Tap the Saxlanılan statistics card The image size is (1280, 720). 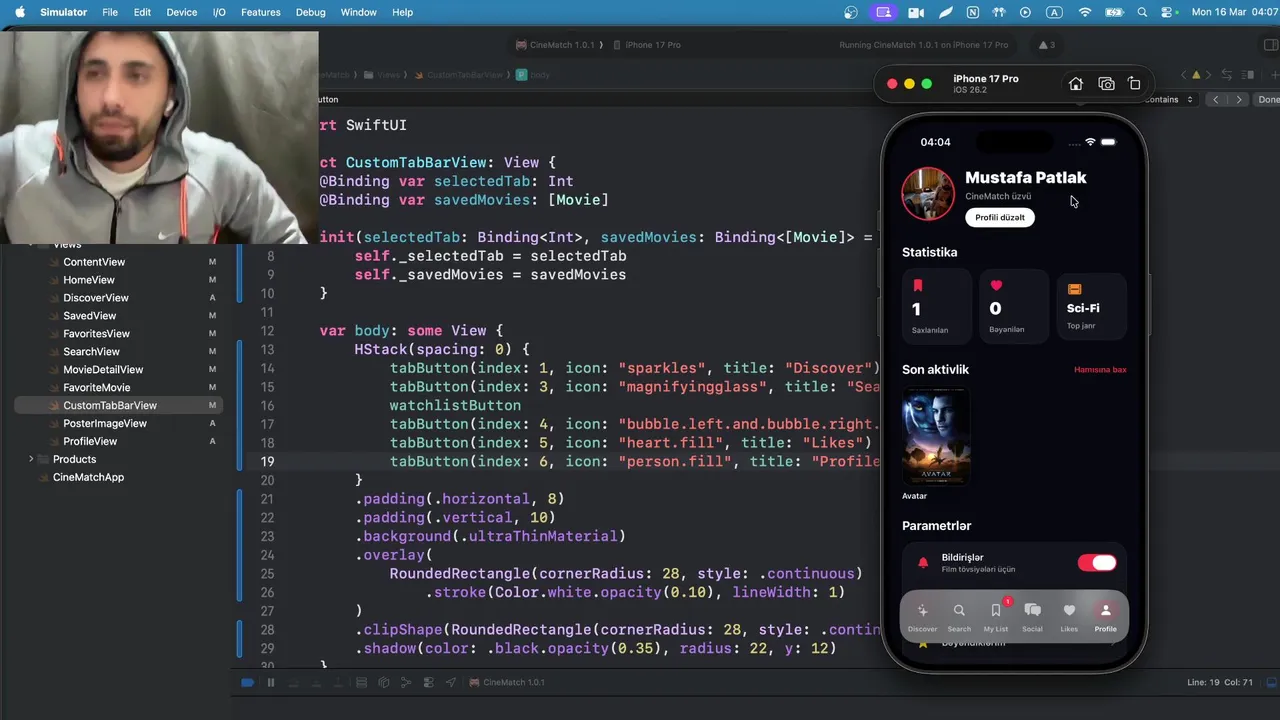click(x=936, y=307)
